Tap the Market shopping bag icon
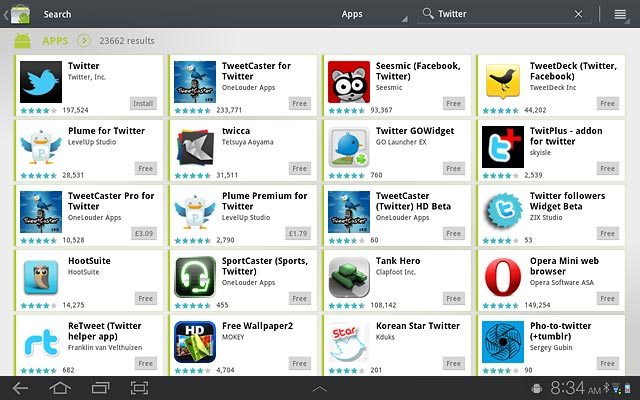The image size is (640, 400). [x=20, y=14]
